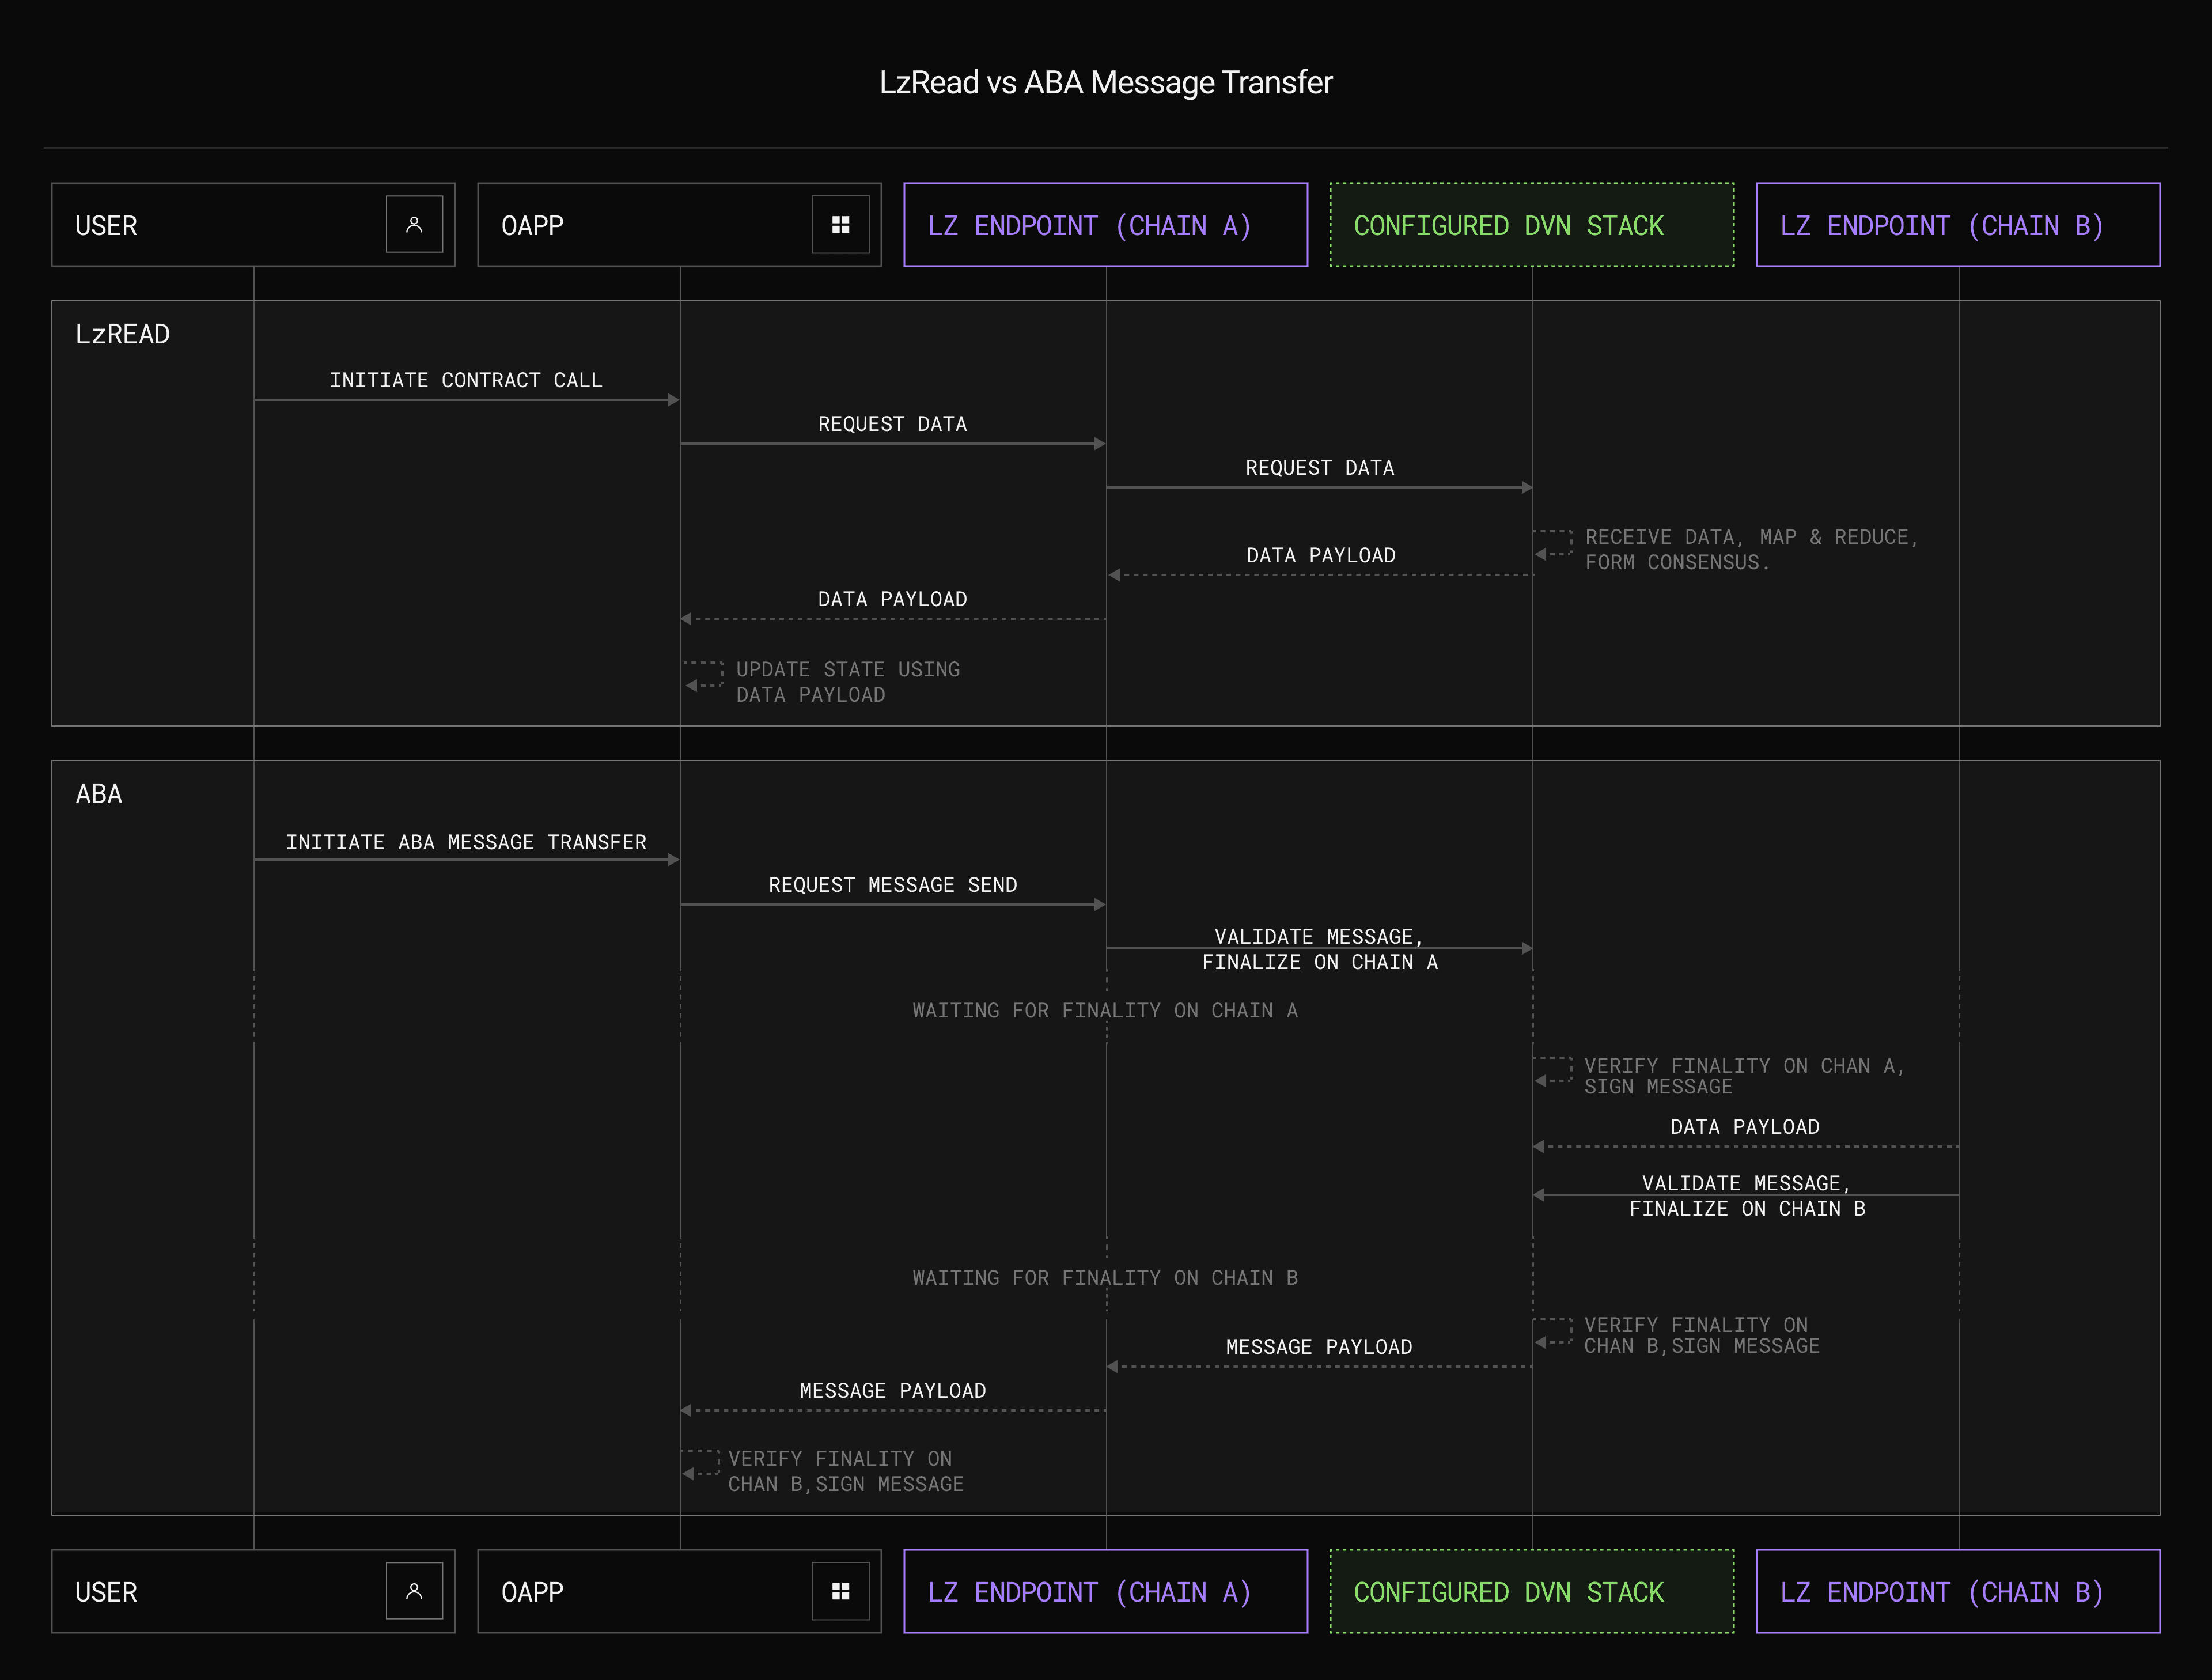Click the grid icon in the footer OAPP box
The image size is (2212, 1680).
840,1591
